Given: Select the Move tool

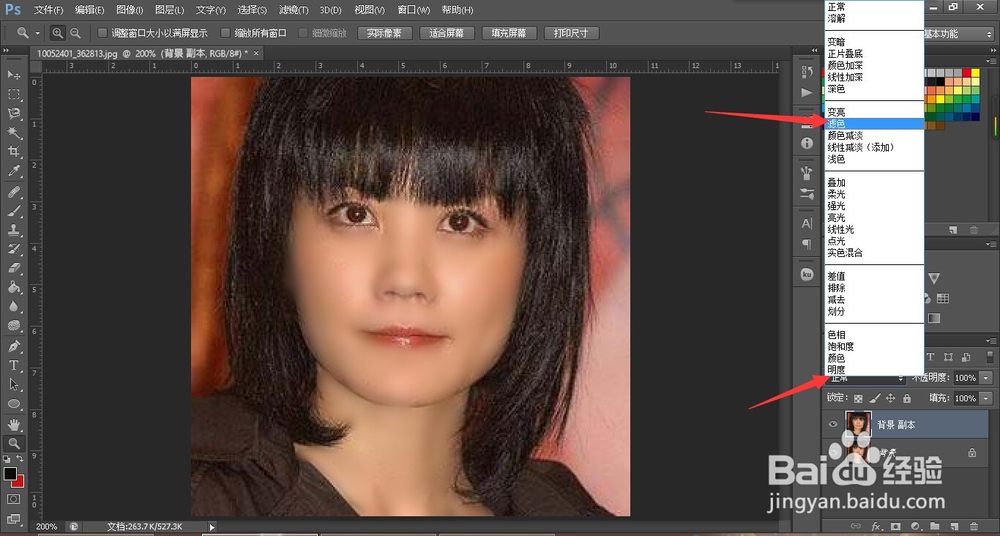Looking at the screenshot, I should [14, 75].
